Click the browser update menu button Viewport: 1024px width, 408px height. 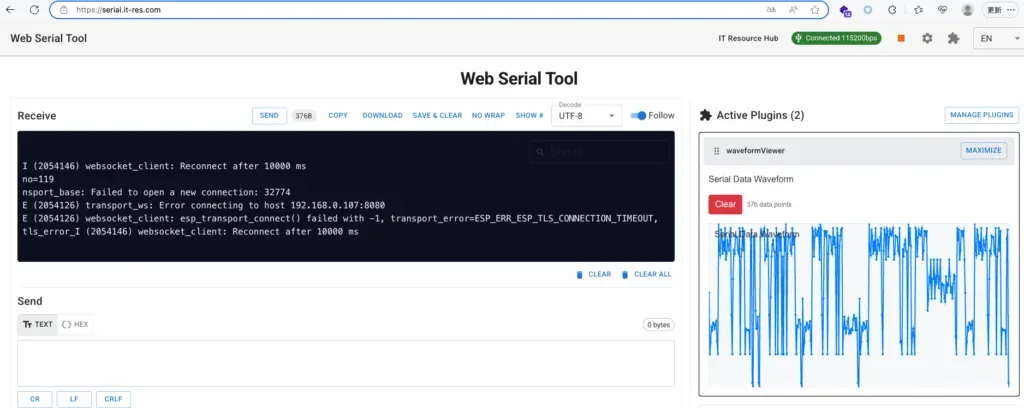pyautogui.click(x=1001, y=10)
